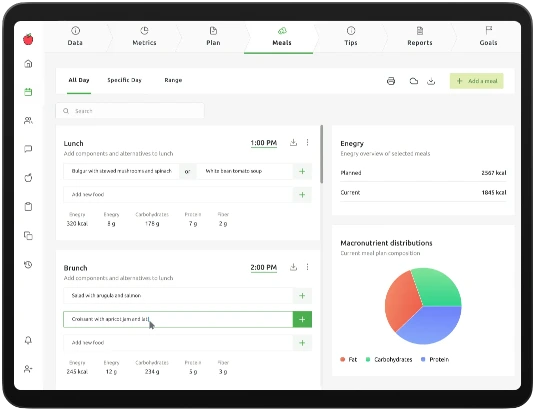Add alternative to Bulgur lunch row
This screenshot has width=535, height=411.
[302, 171]
